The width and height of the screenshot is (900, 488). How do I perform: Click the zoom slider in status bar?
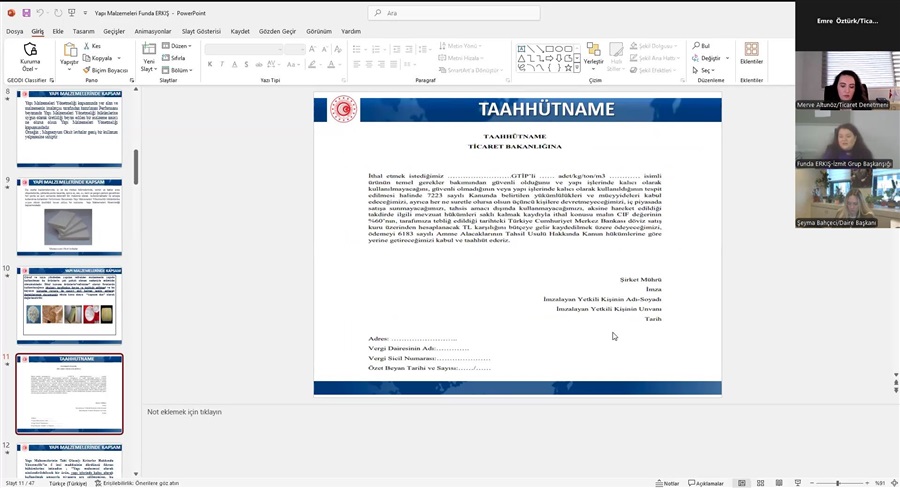point(840,483)
